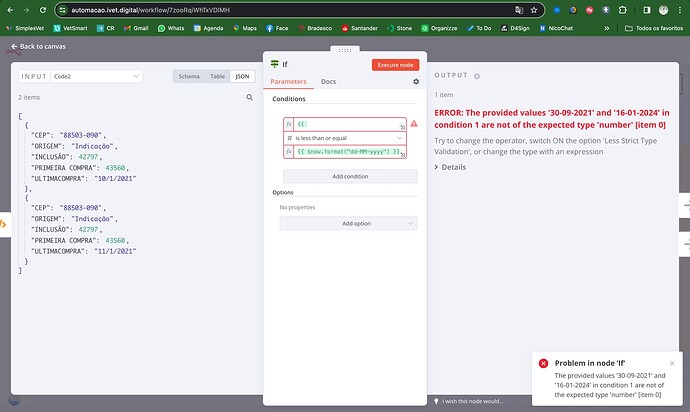
Task: Click the $now.format expression field
Action: [349, 152]
